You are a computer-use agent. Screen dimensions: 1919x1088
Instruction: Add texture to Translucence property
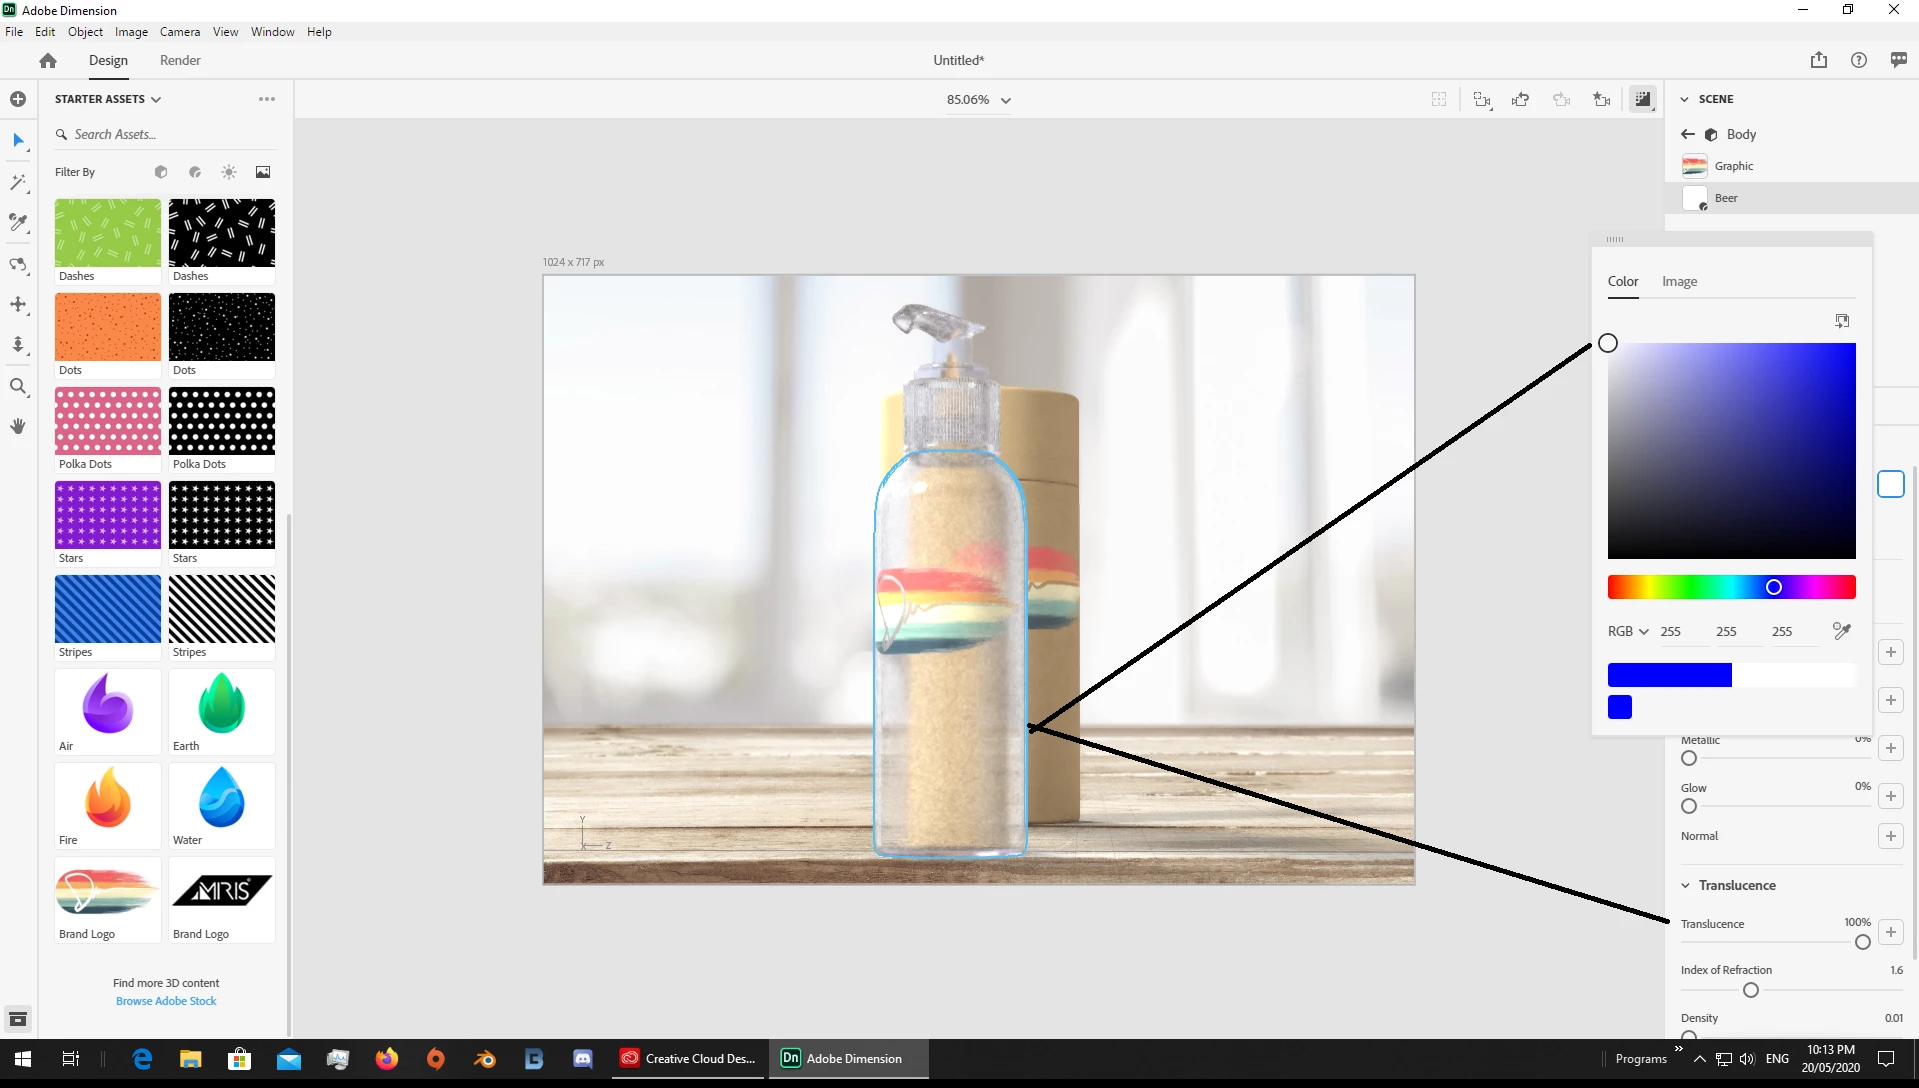[1890, 932]
